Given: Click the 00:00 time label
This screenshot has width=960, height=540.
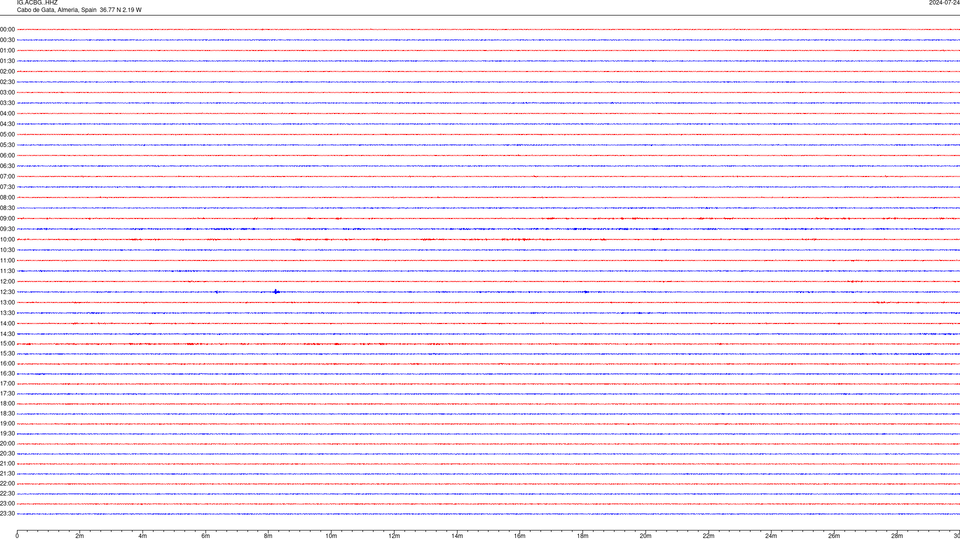Looking at the screenshot, I should click(x=7, y=29).
